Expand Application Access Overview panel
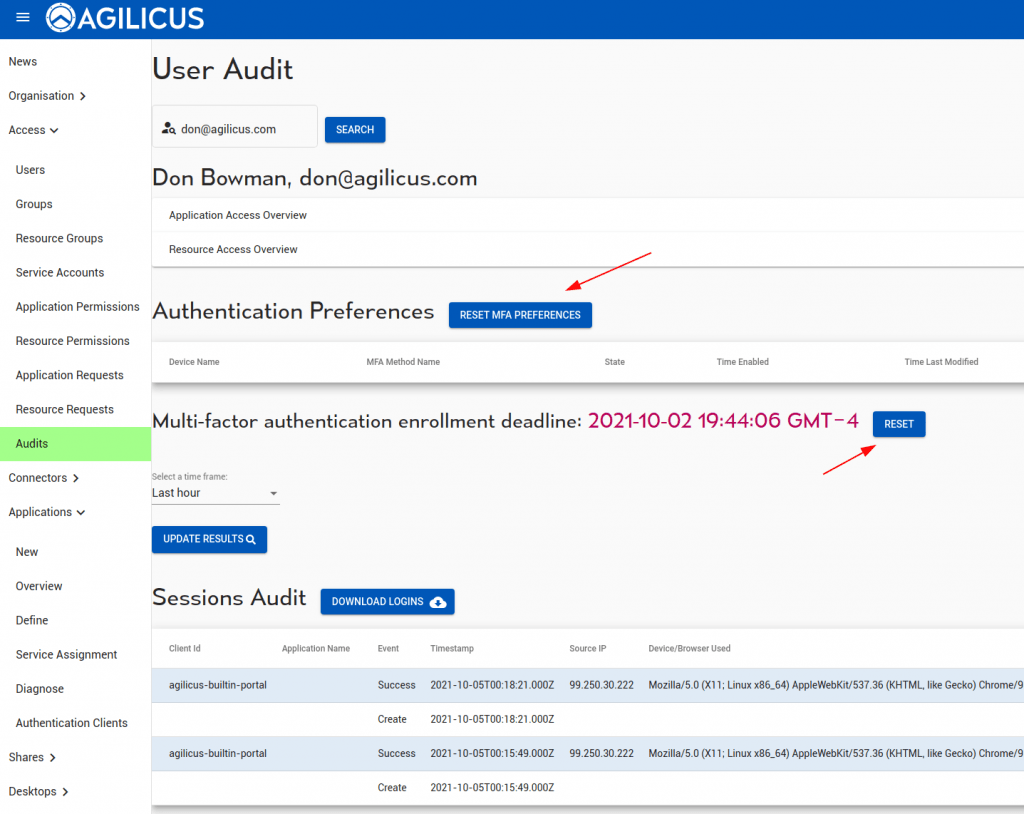Image resolution: width=1024 pixels, height=814 pixels. click(x=238, y=215)
